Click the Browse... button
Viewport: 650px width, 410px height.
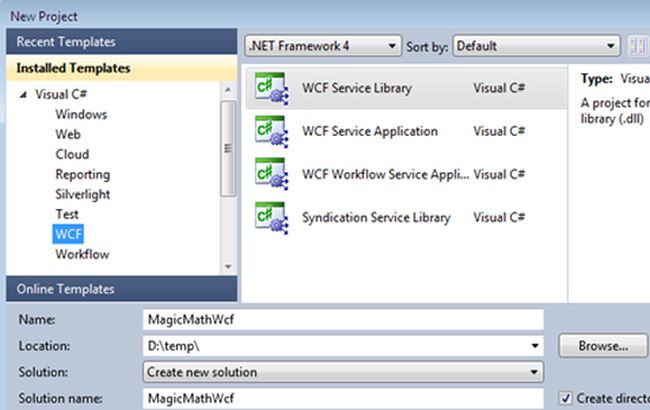pos(603,346)
